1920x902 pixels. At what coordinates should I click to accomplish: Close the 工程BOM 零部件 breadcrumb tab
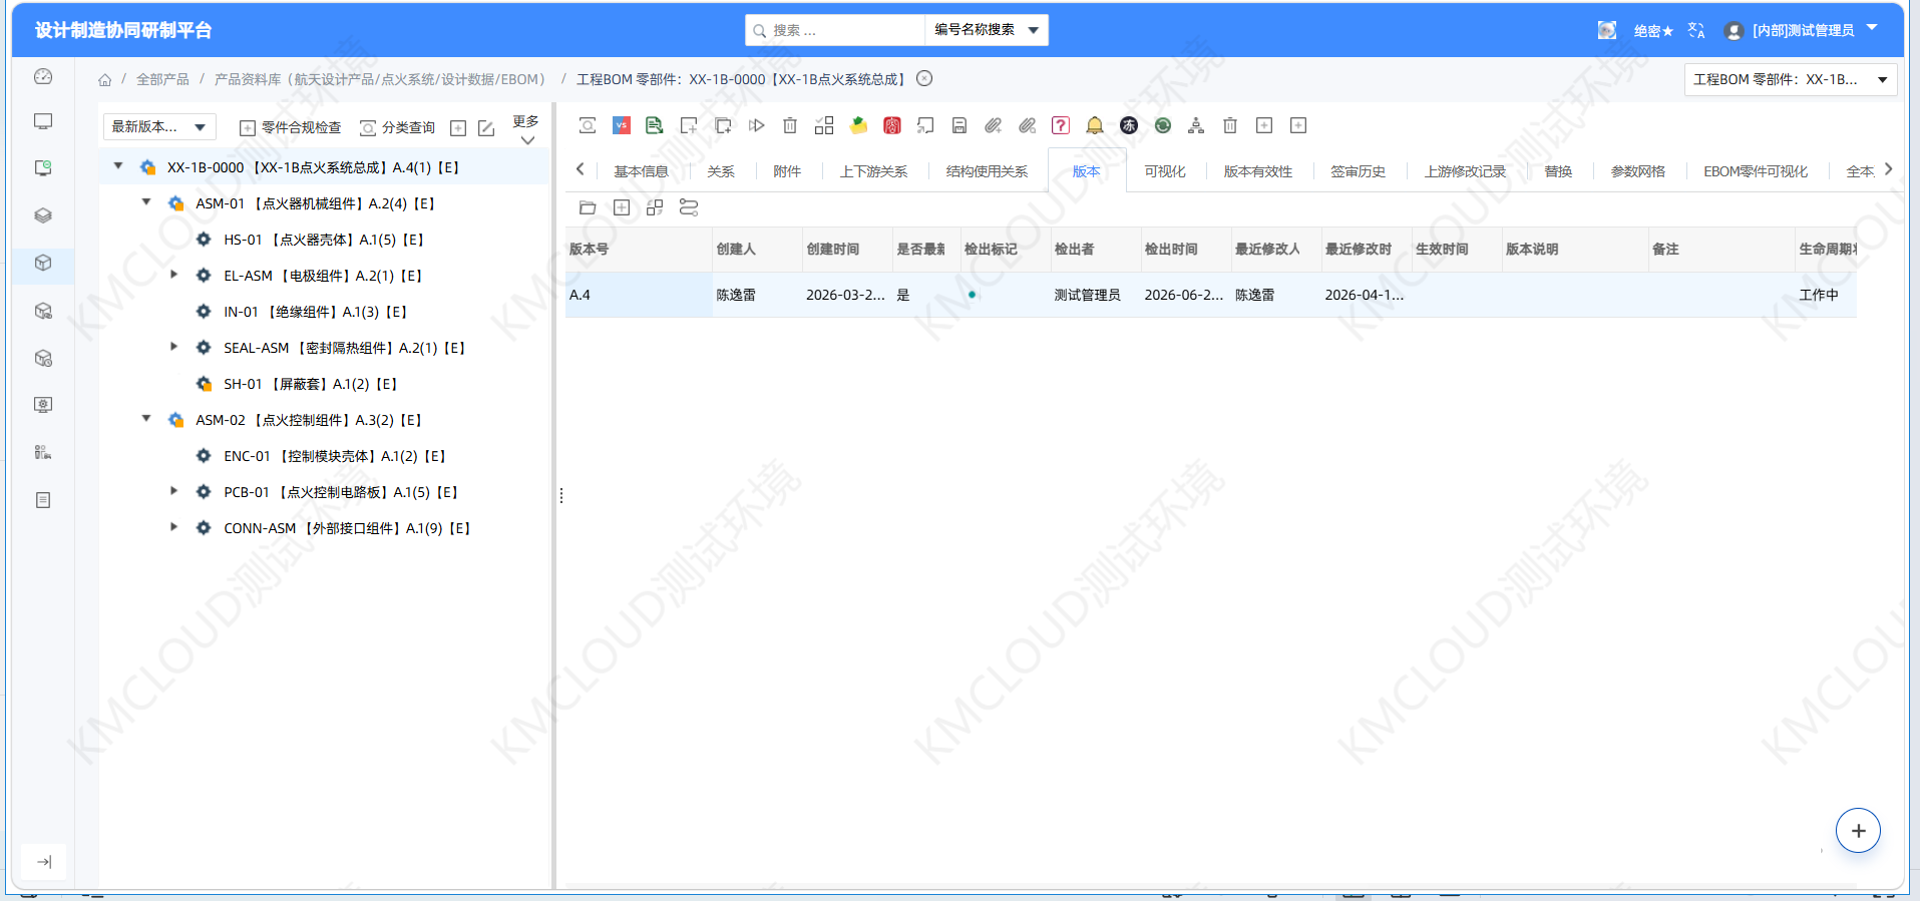(925, 78)
